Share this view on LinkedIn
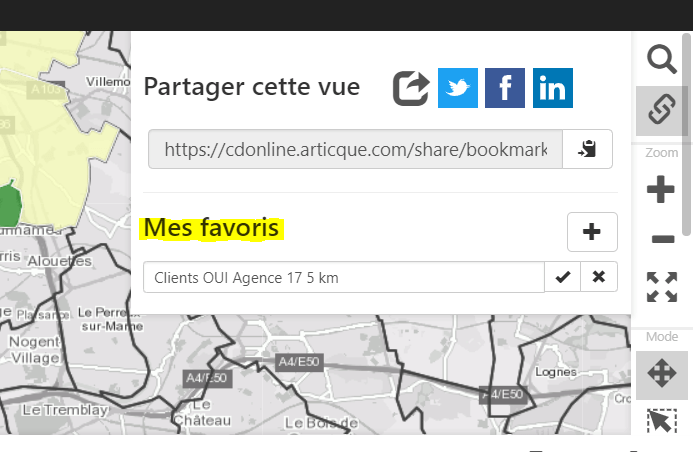This screenshot has width=693, height=452. [x=552, y=88]
